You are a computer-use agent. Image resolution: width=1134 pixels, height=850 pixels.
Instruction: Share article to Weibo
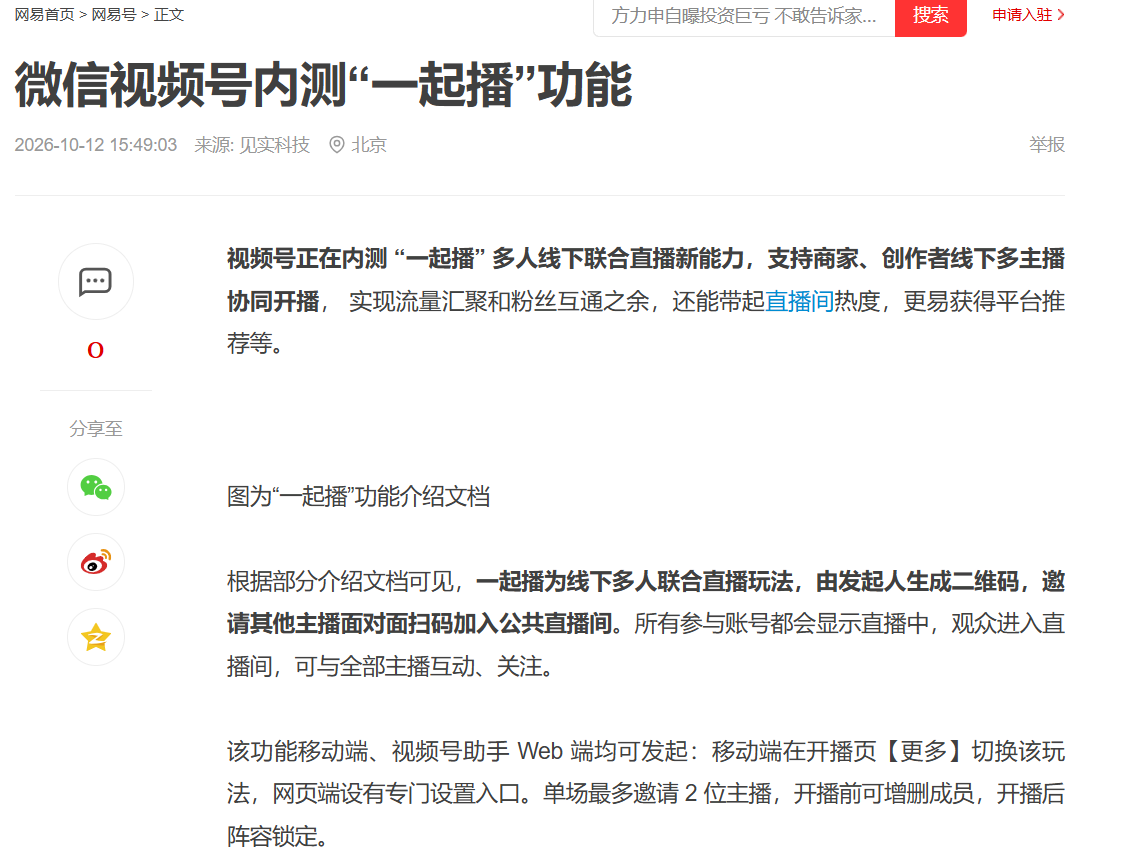click(x=95, y=562)
